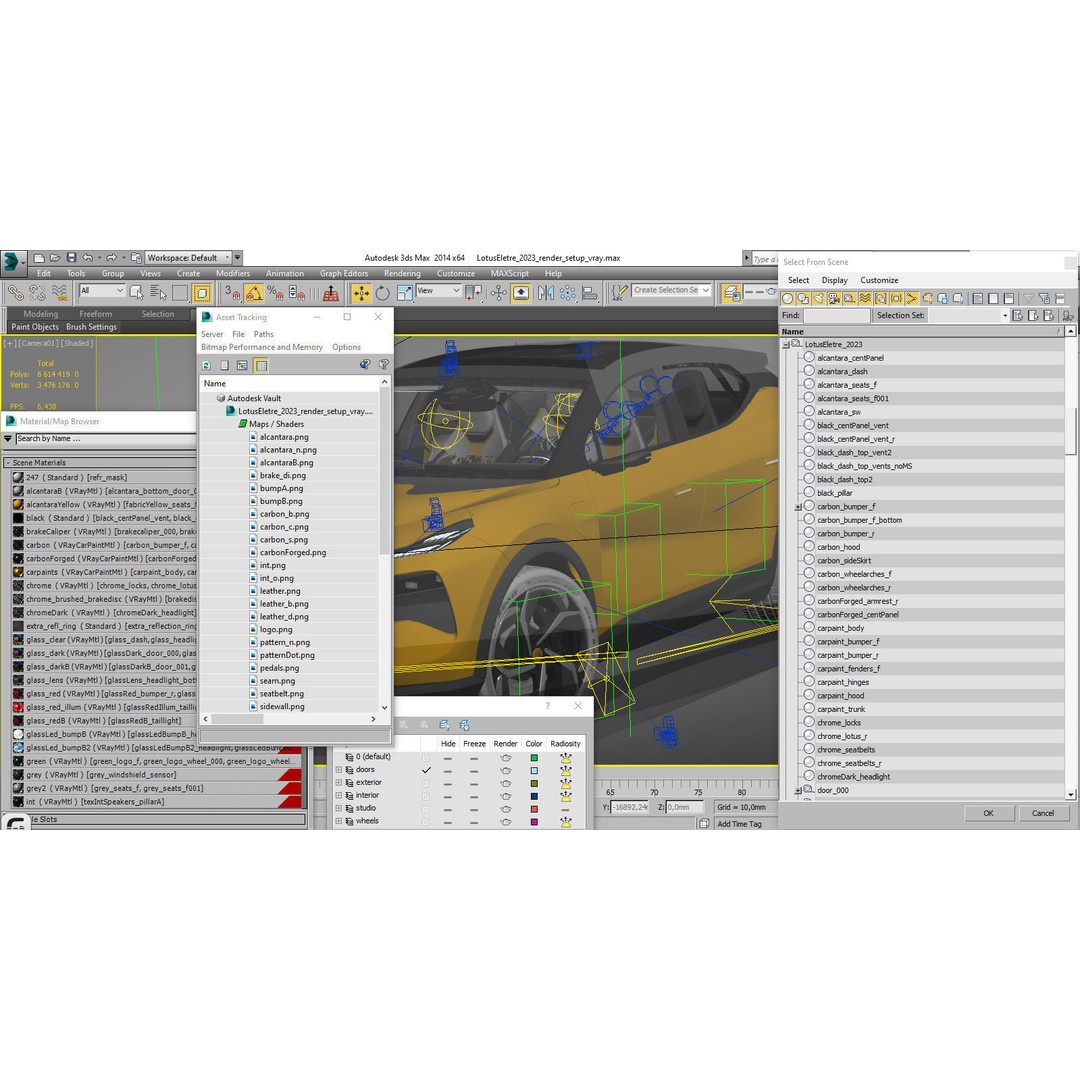Click OK in Select From Scene dialog
The width and height of the screenshot is (1080, 1080).
coord(988,813)
